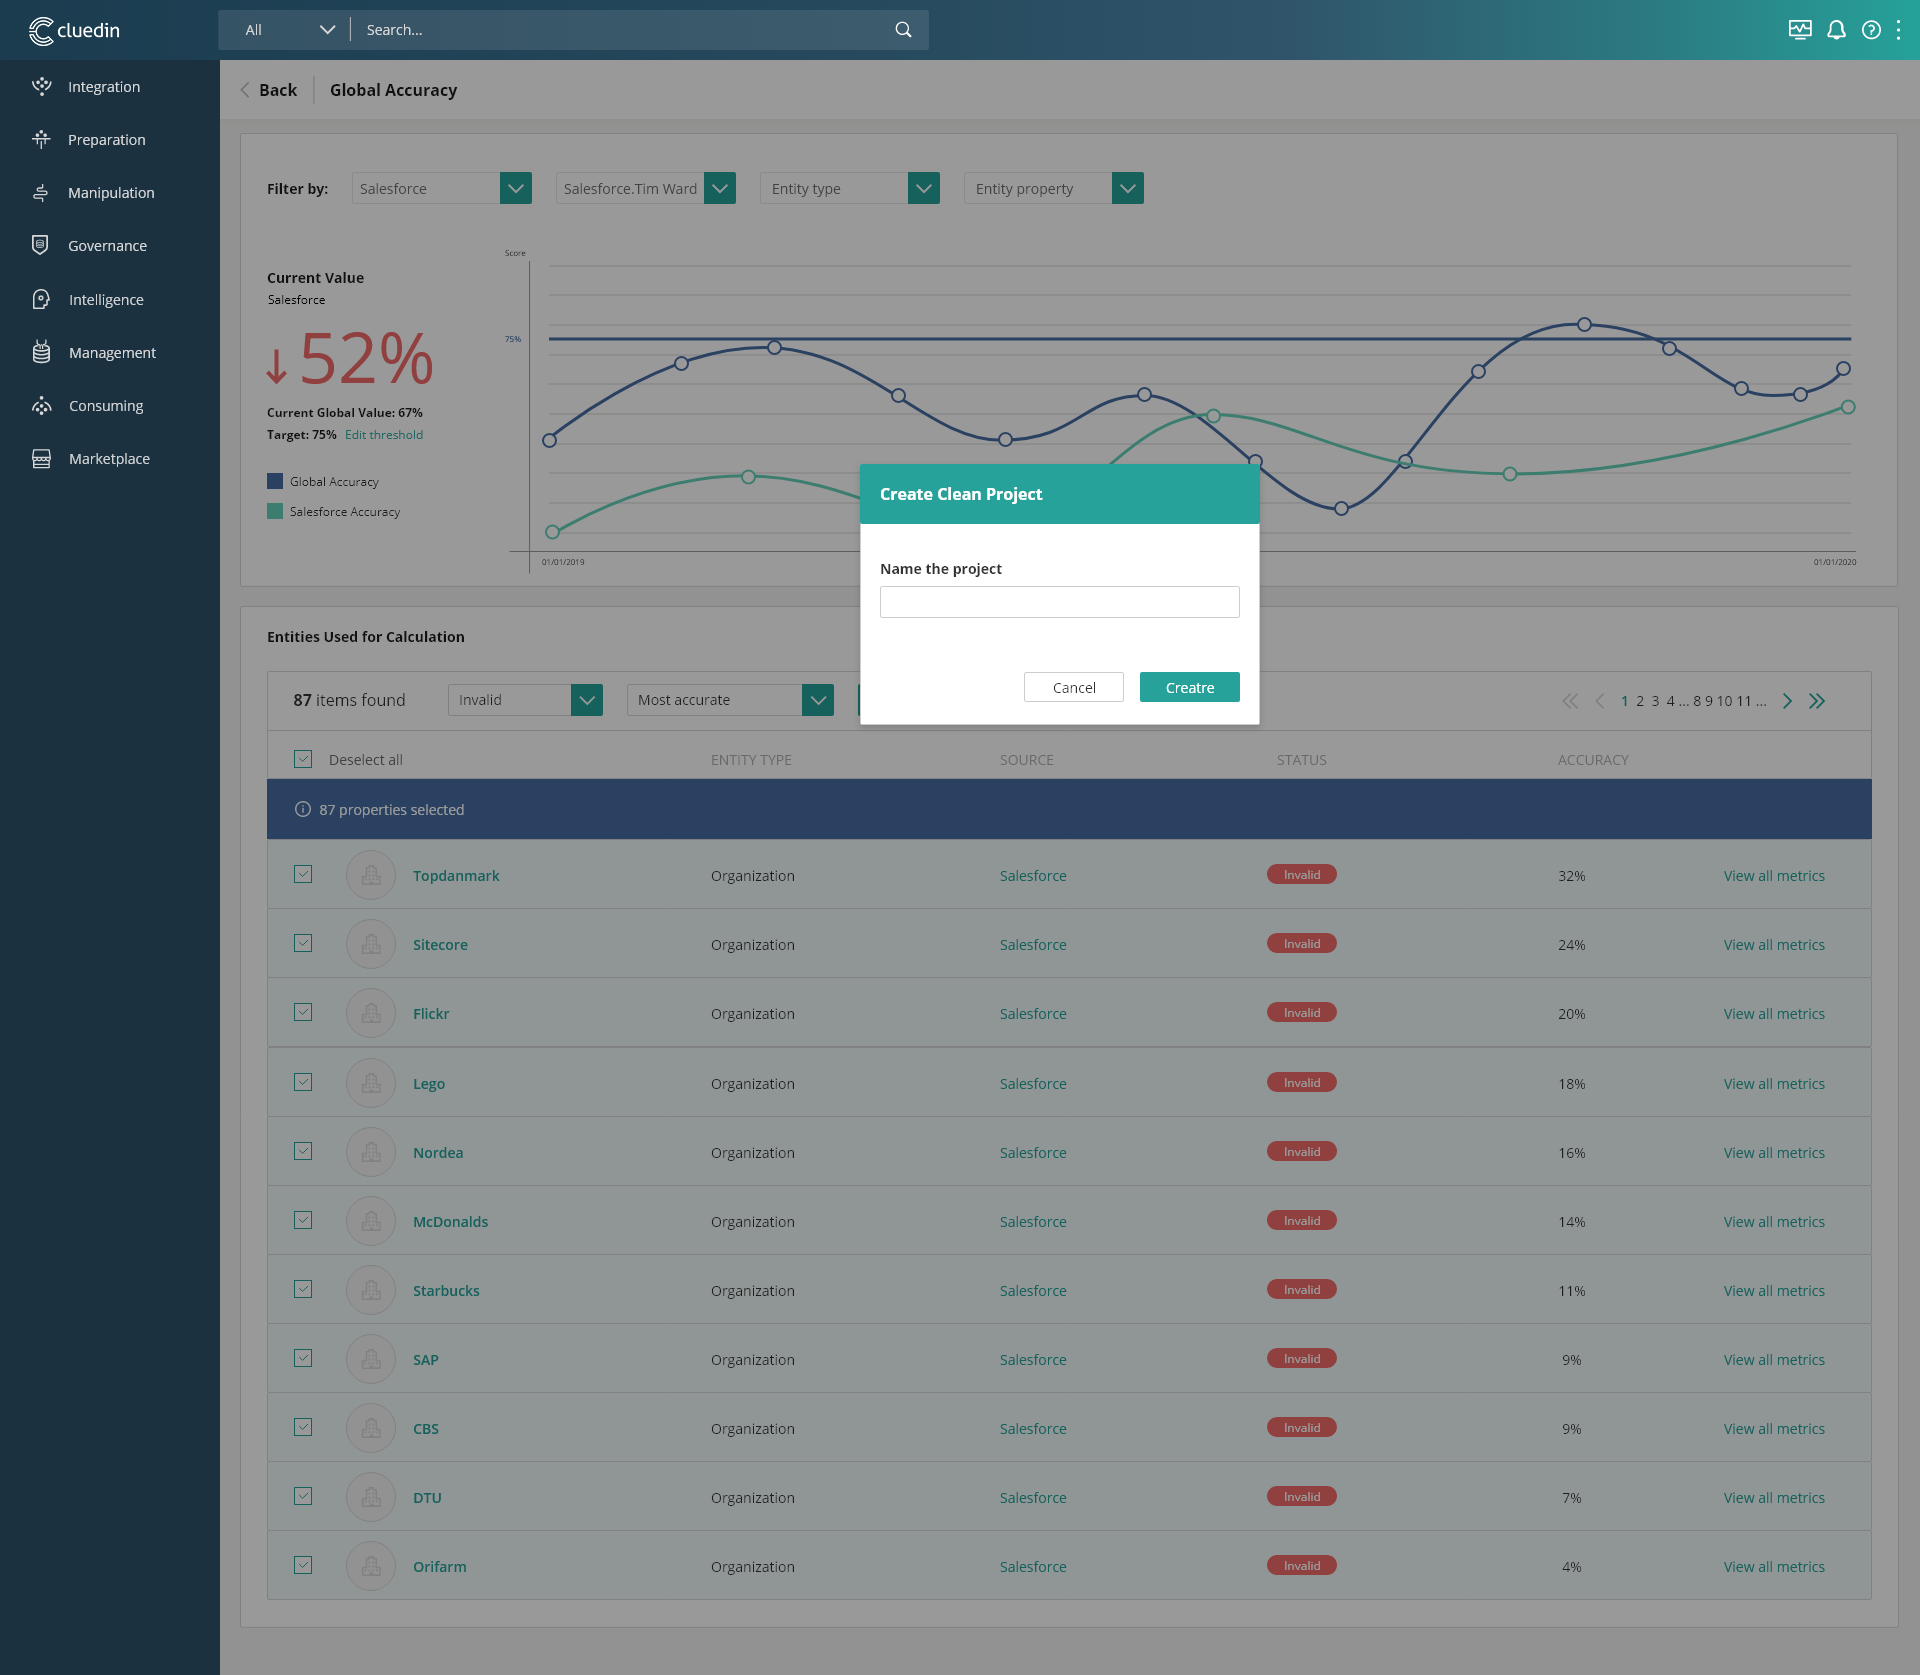
Task: Toggle the McDonalds row checkbox
Action: 303,1220
